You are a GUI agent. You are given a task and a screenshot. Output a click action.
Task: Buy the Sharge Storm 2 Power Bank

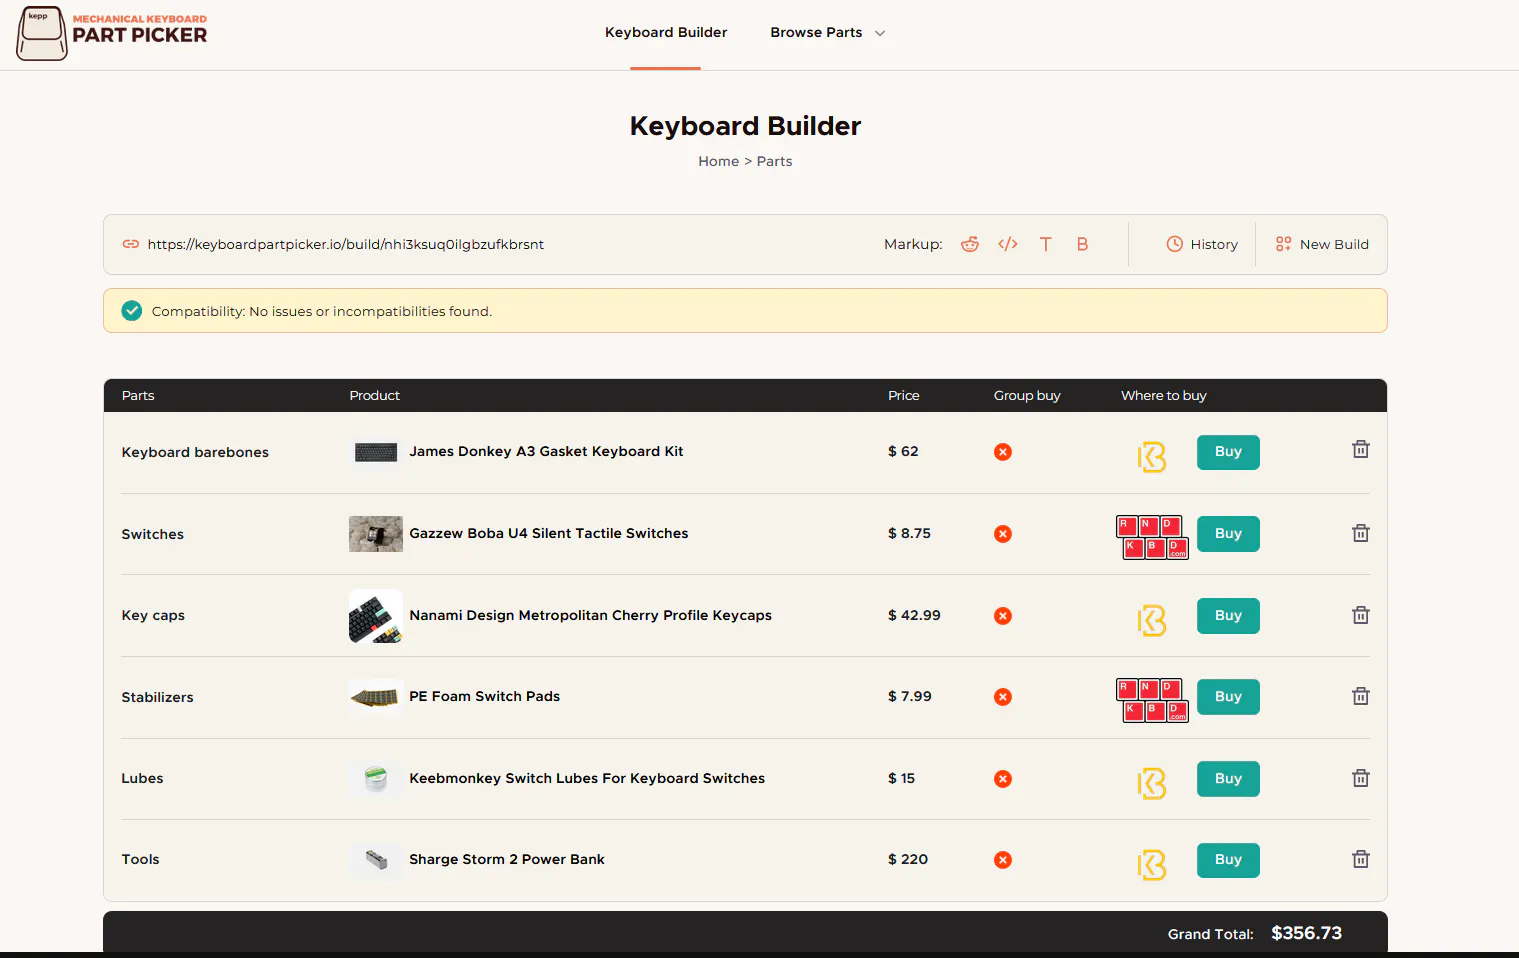(1228, 860)
